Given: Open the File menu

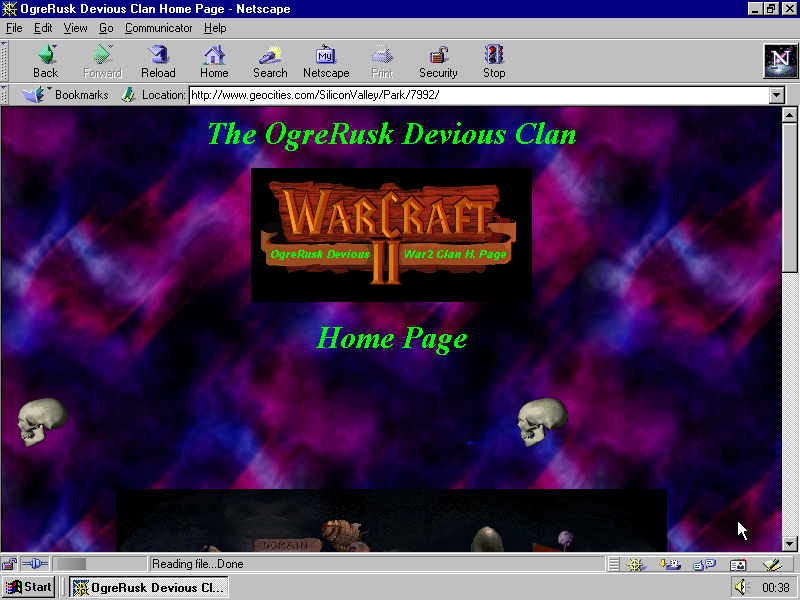Looking at the screenshot, I should pos(14,28).
